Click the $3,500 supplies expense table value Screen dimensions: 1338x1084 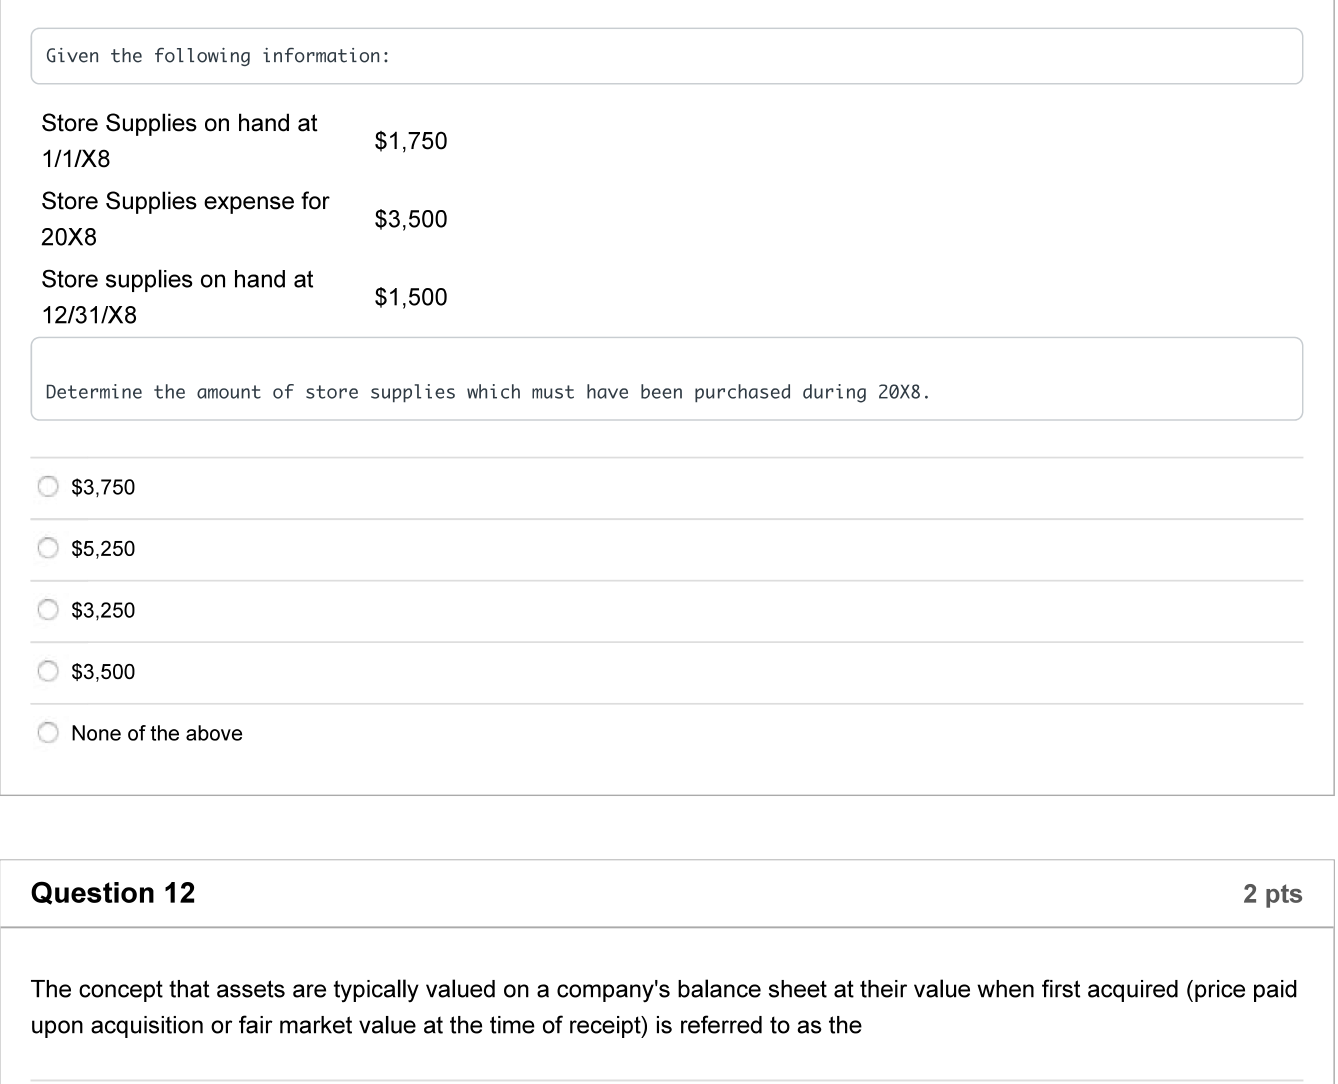coord(411,219)
